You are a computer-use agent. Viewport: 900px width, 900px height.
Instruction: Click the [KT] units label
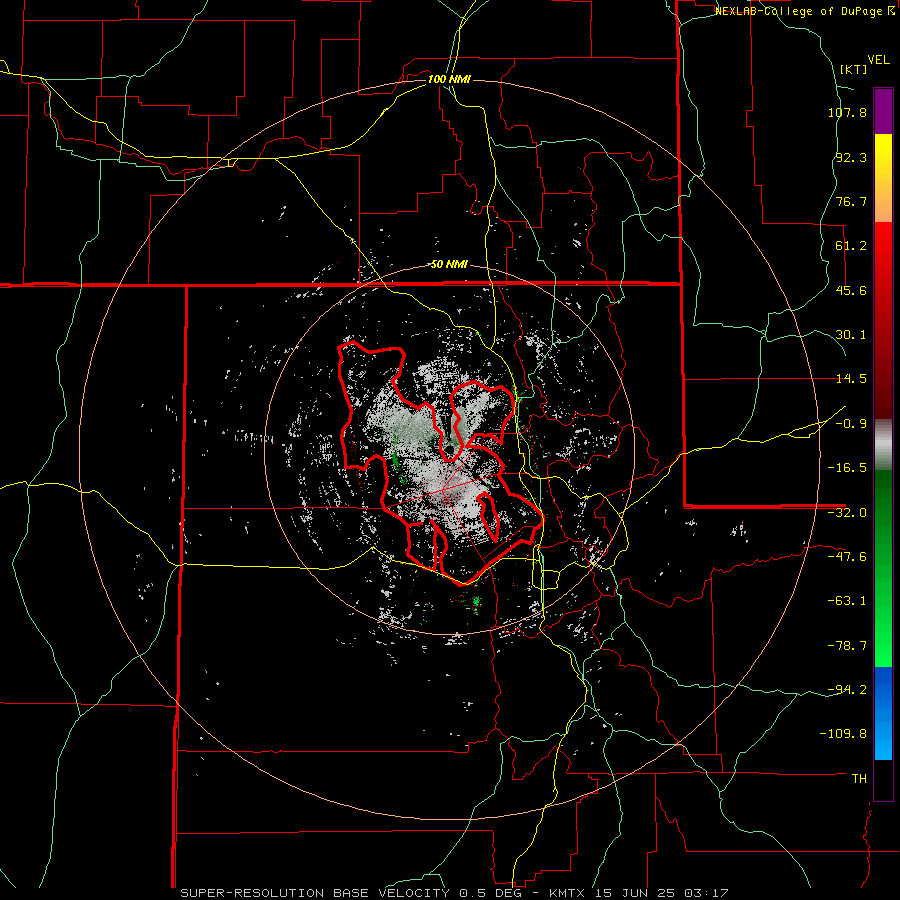coord(853,69)
